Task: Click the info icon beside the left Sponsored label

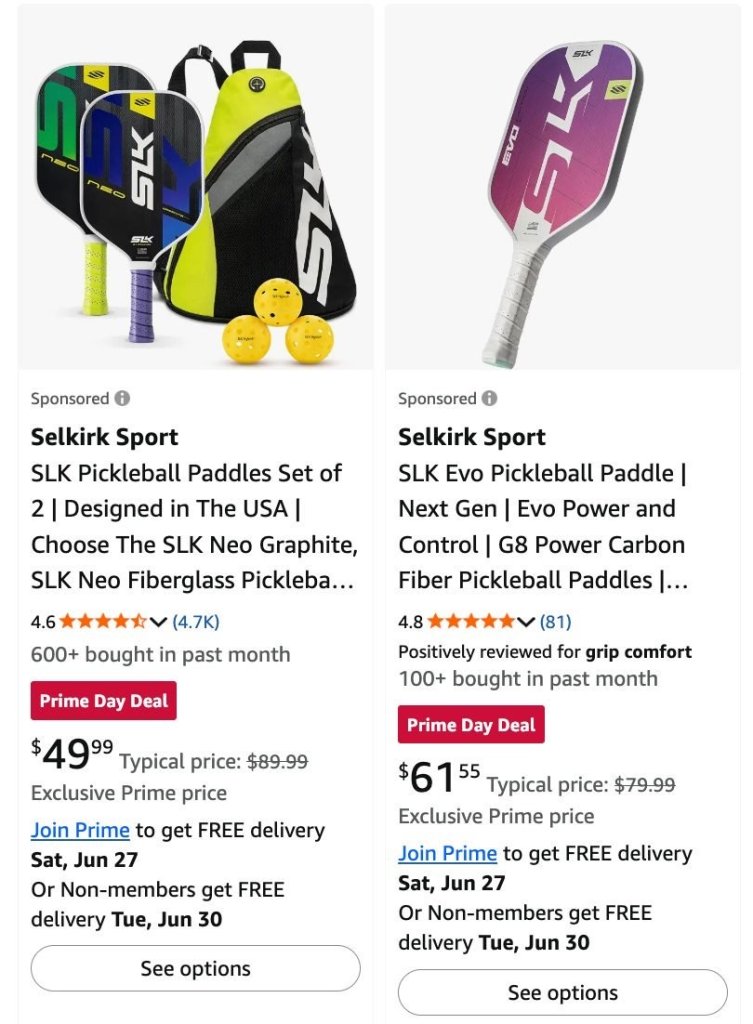Action: coord(122,398)
